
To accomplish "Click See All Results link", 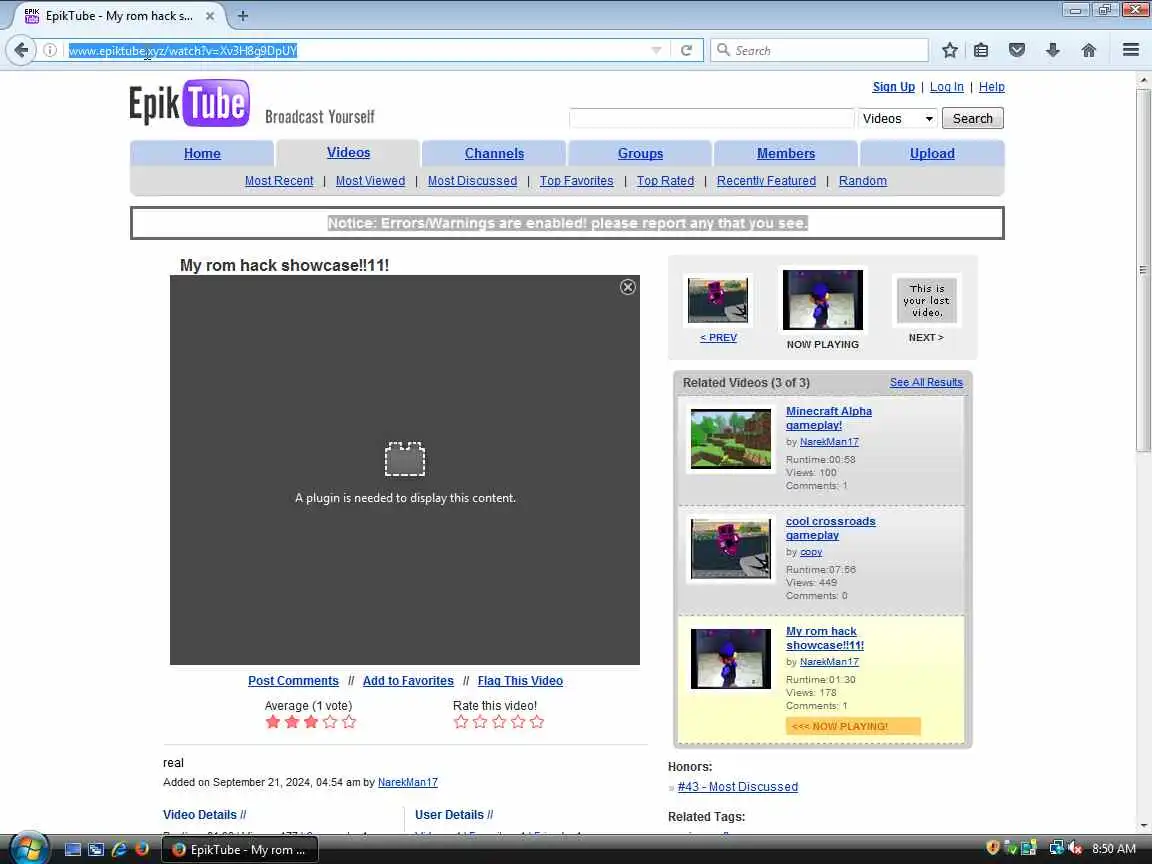I will pos(926,382).
